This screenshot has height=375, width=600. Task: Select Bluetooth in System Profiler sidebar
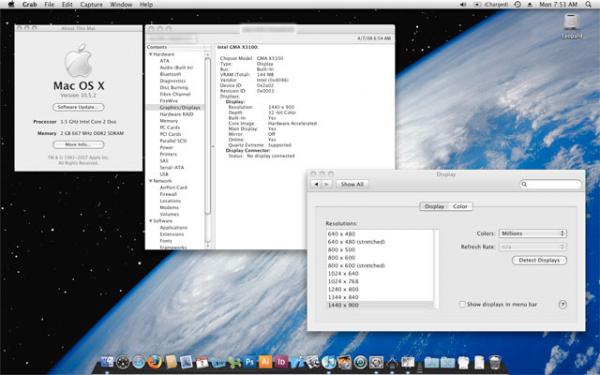pos(170,74)
